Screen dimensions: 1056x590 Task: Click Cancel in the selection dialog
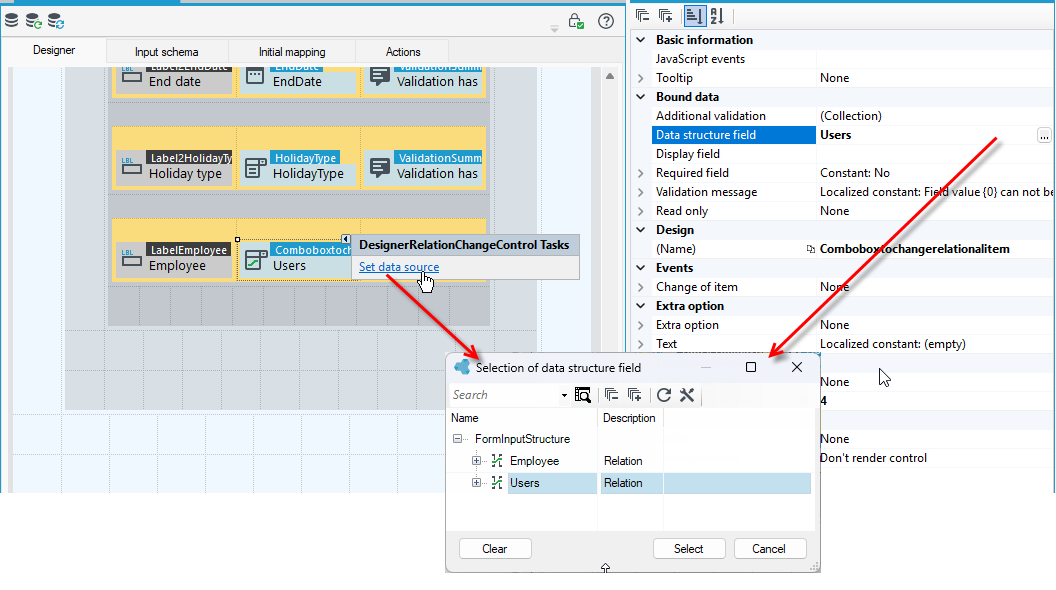769,549
